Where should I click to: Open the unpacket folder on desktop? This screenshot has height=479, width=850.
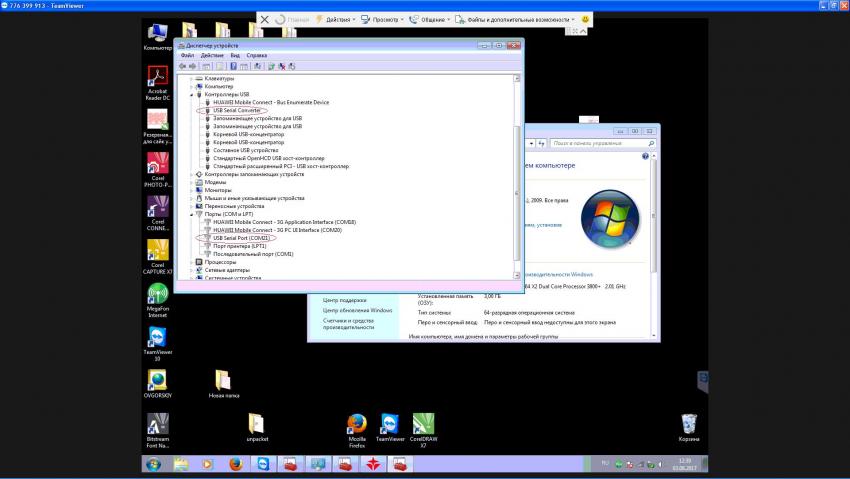tap(256, 424)
